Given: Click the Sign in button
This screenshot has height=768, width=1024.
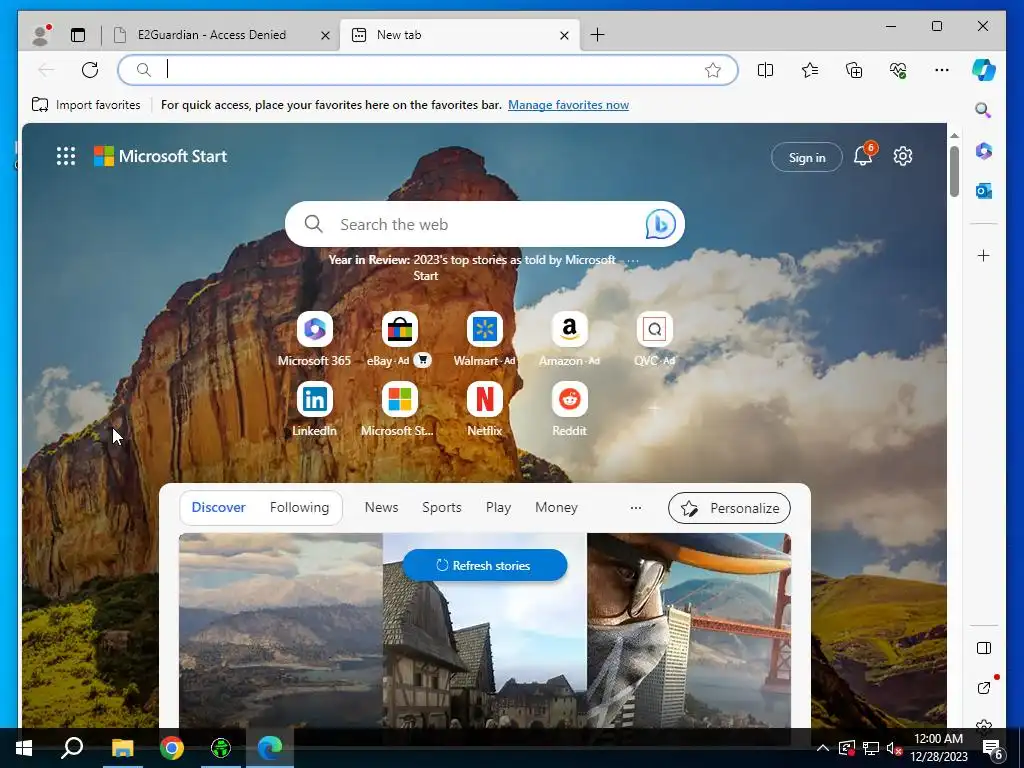Looking at the screenshot, I should point(807,157).
